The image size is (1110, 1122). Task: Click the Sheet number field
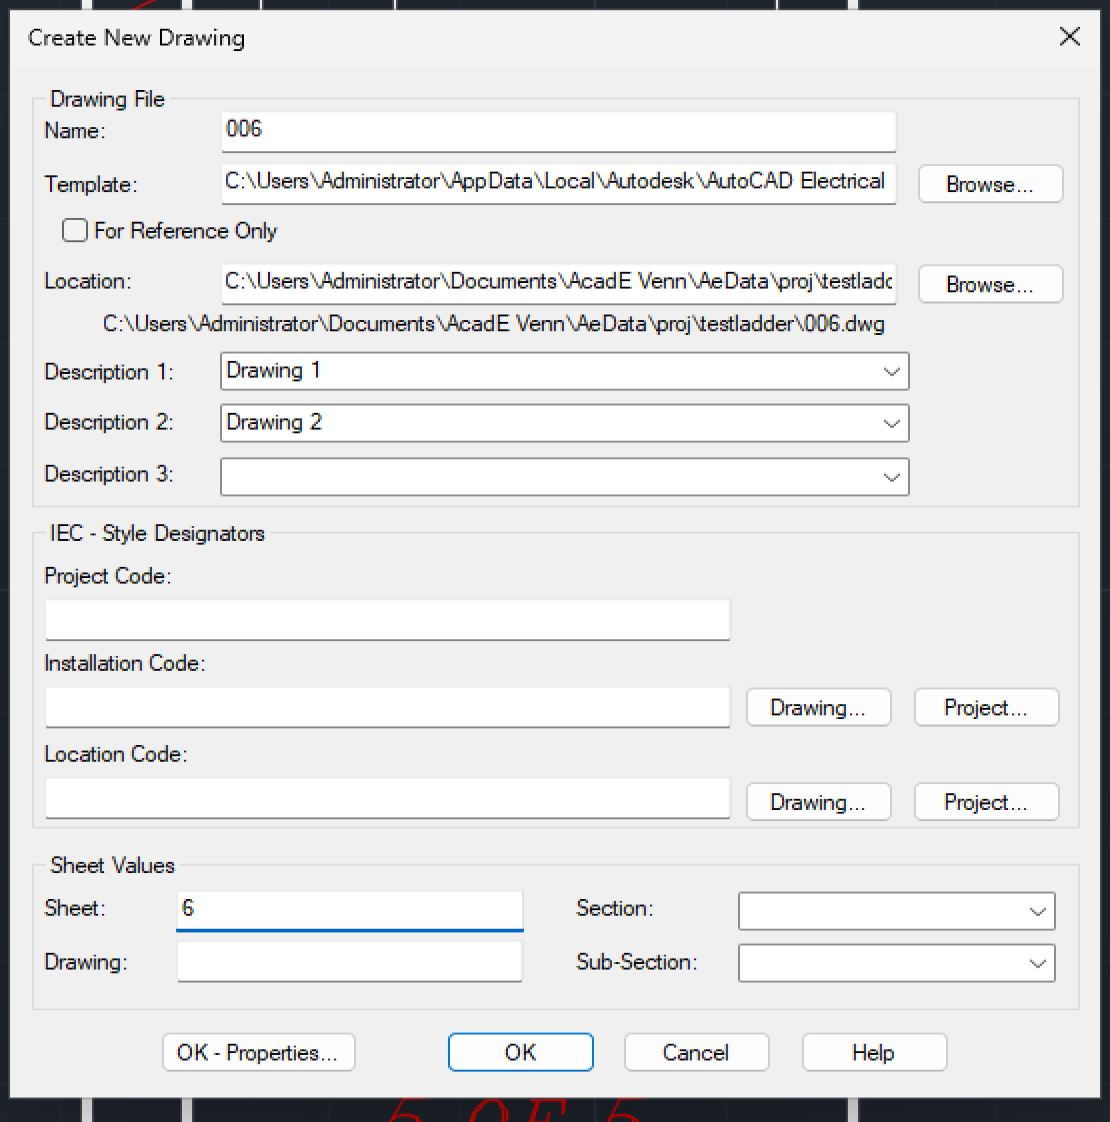point(349,910)
